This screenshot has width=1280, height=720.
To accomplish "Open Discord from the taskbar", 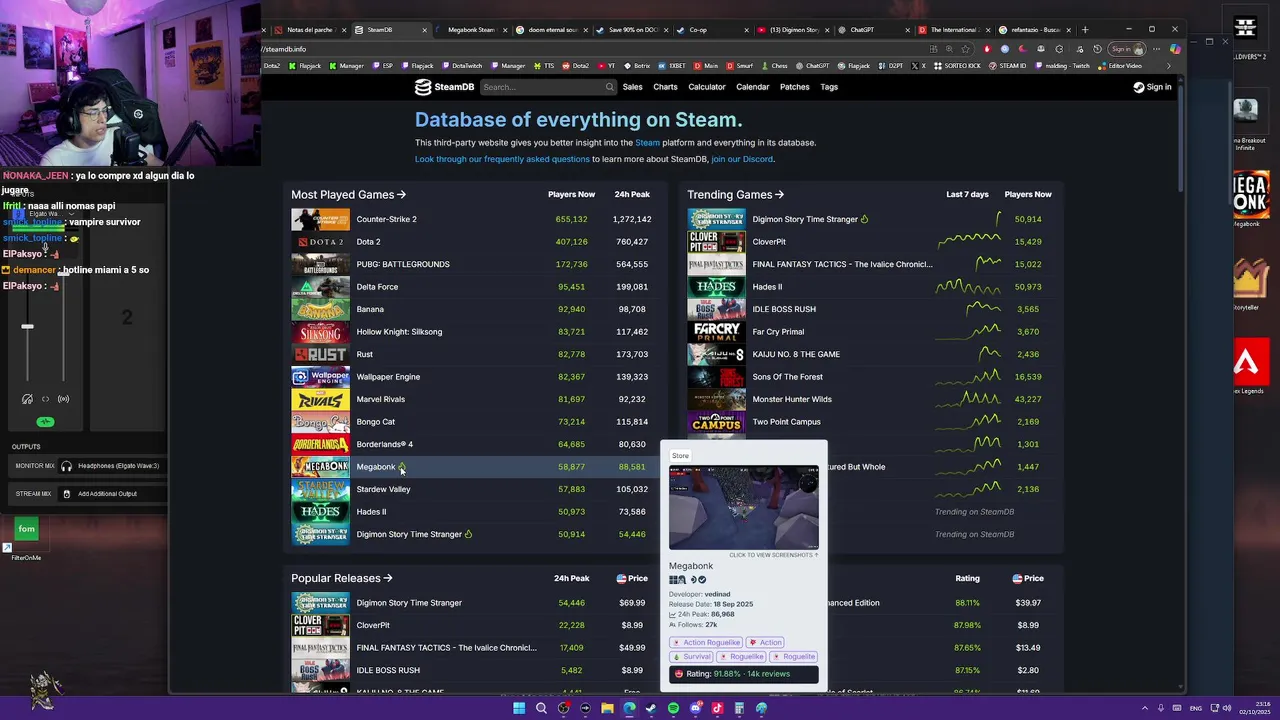I will click(695, 708).
